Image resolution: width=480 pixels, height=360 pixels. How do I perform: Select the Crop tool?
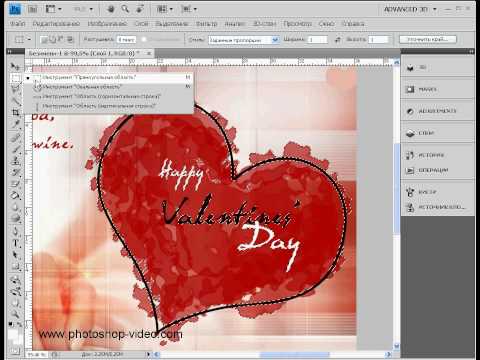pyautogui.click(x=15, y=112)
